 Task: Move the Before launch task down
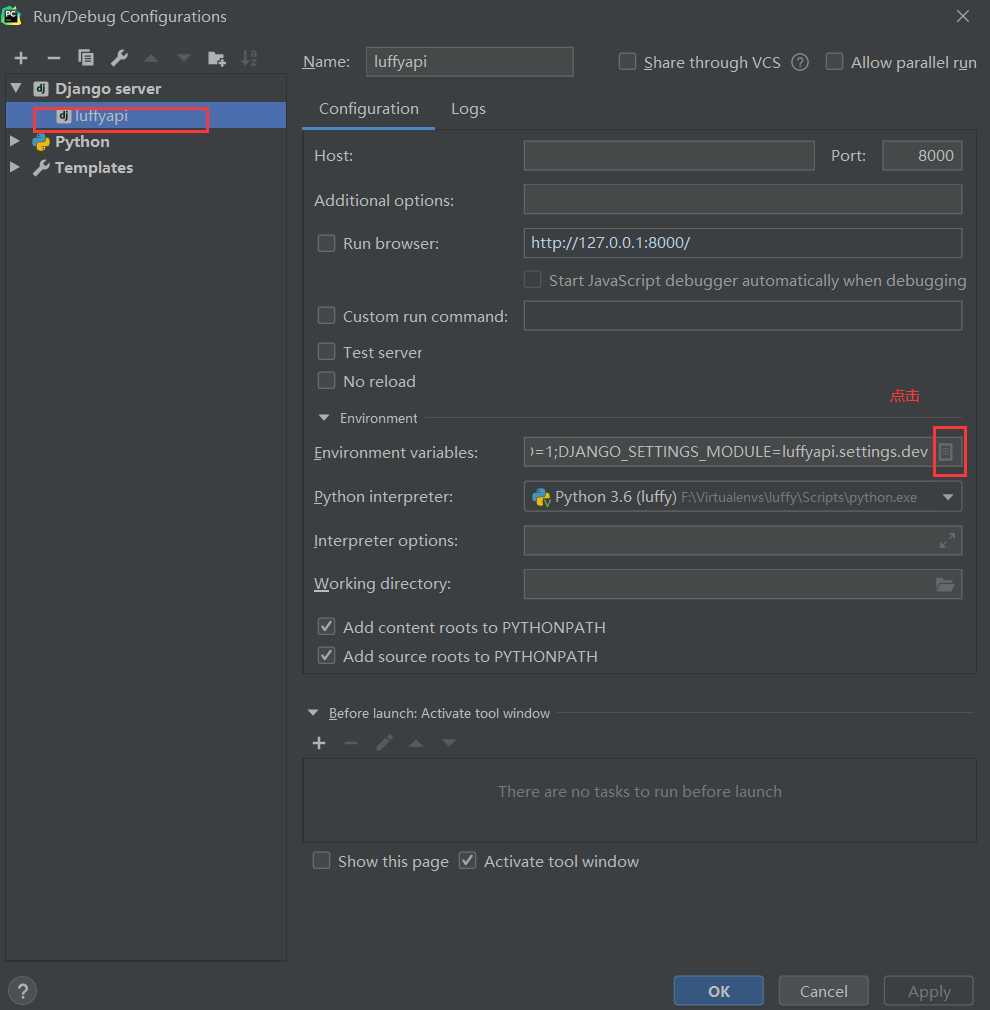point(449,743)
